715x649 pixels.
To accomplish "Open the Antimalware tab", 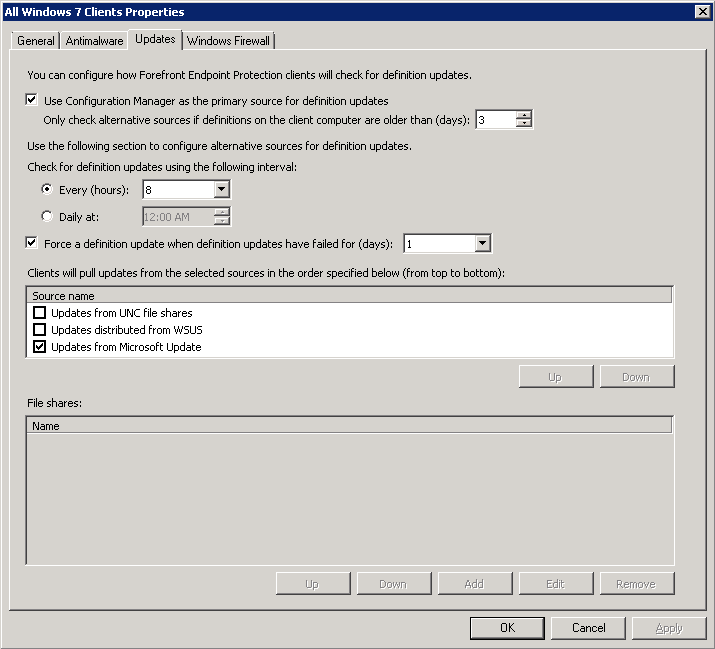I will 95,41.
